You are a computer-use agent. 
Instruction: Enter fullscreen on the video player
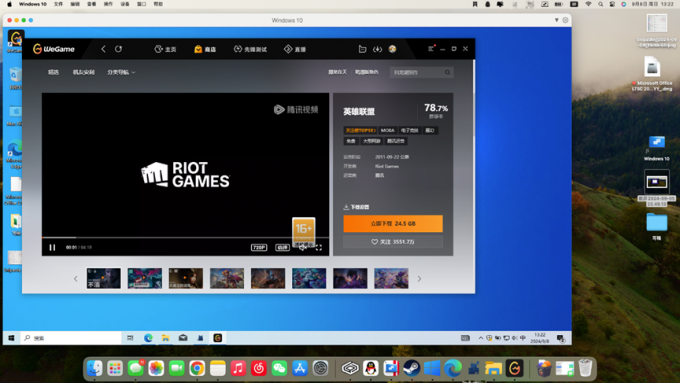coord(319,248)
